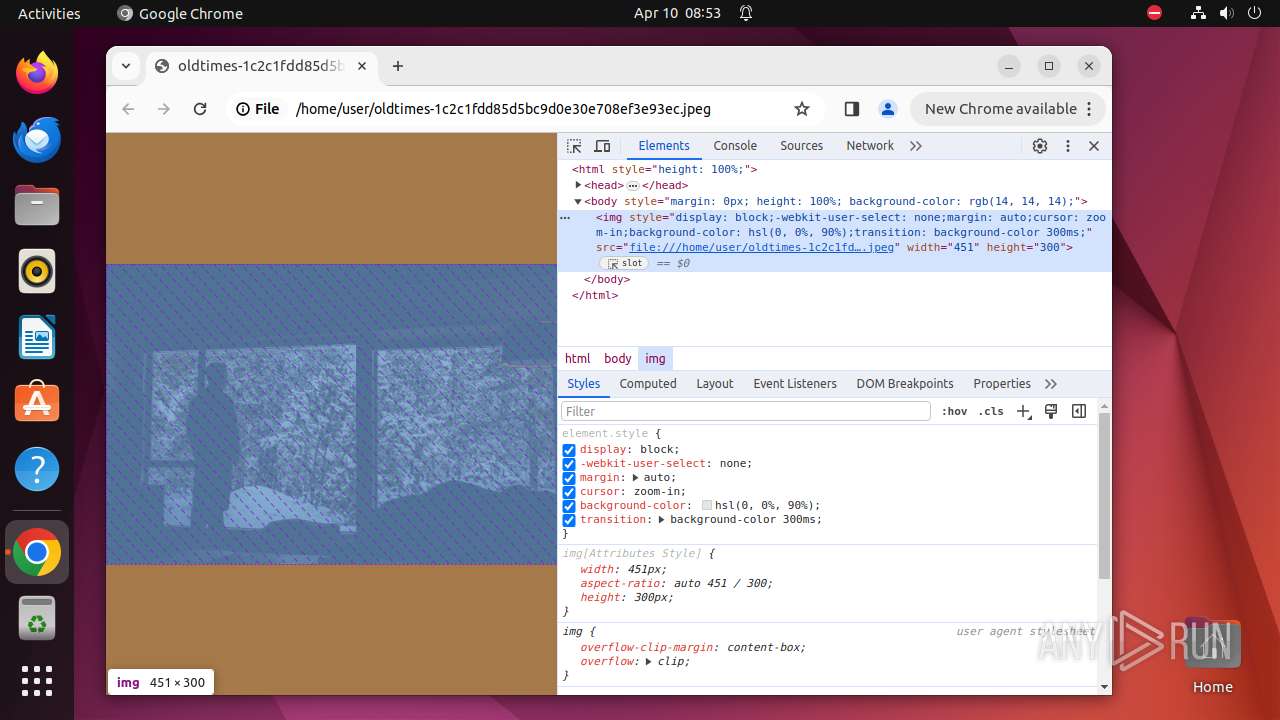Viewport: 1280px width, 720px height.
Task: Open the Layout pane tab
Action: 715,384
